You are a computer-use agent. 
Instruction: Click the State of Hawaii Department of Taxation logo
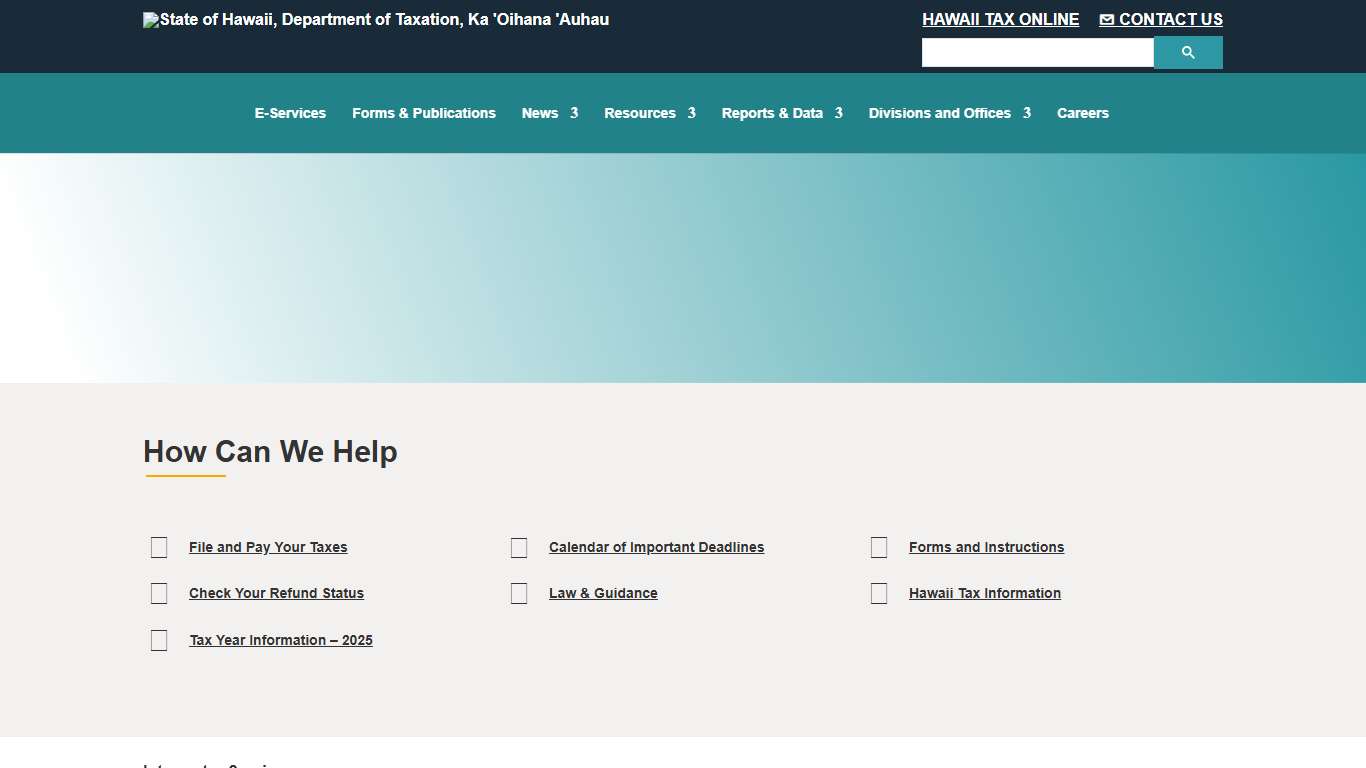[375, 19]
